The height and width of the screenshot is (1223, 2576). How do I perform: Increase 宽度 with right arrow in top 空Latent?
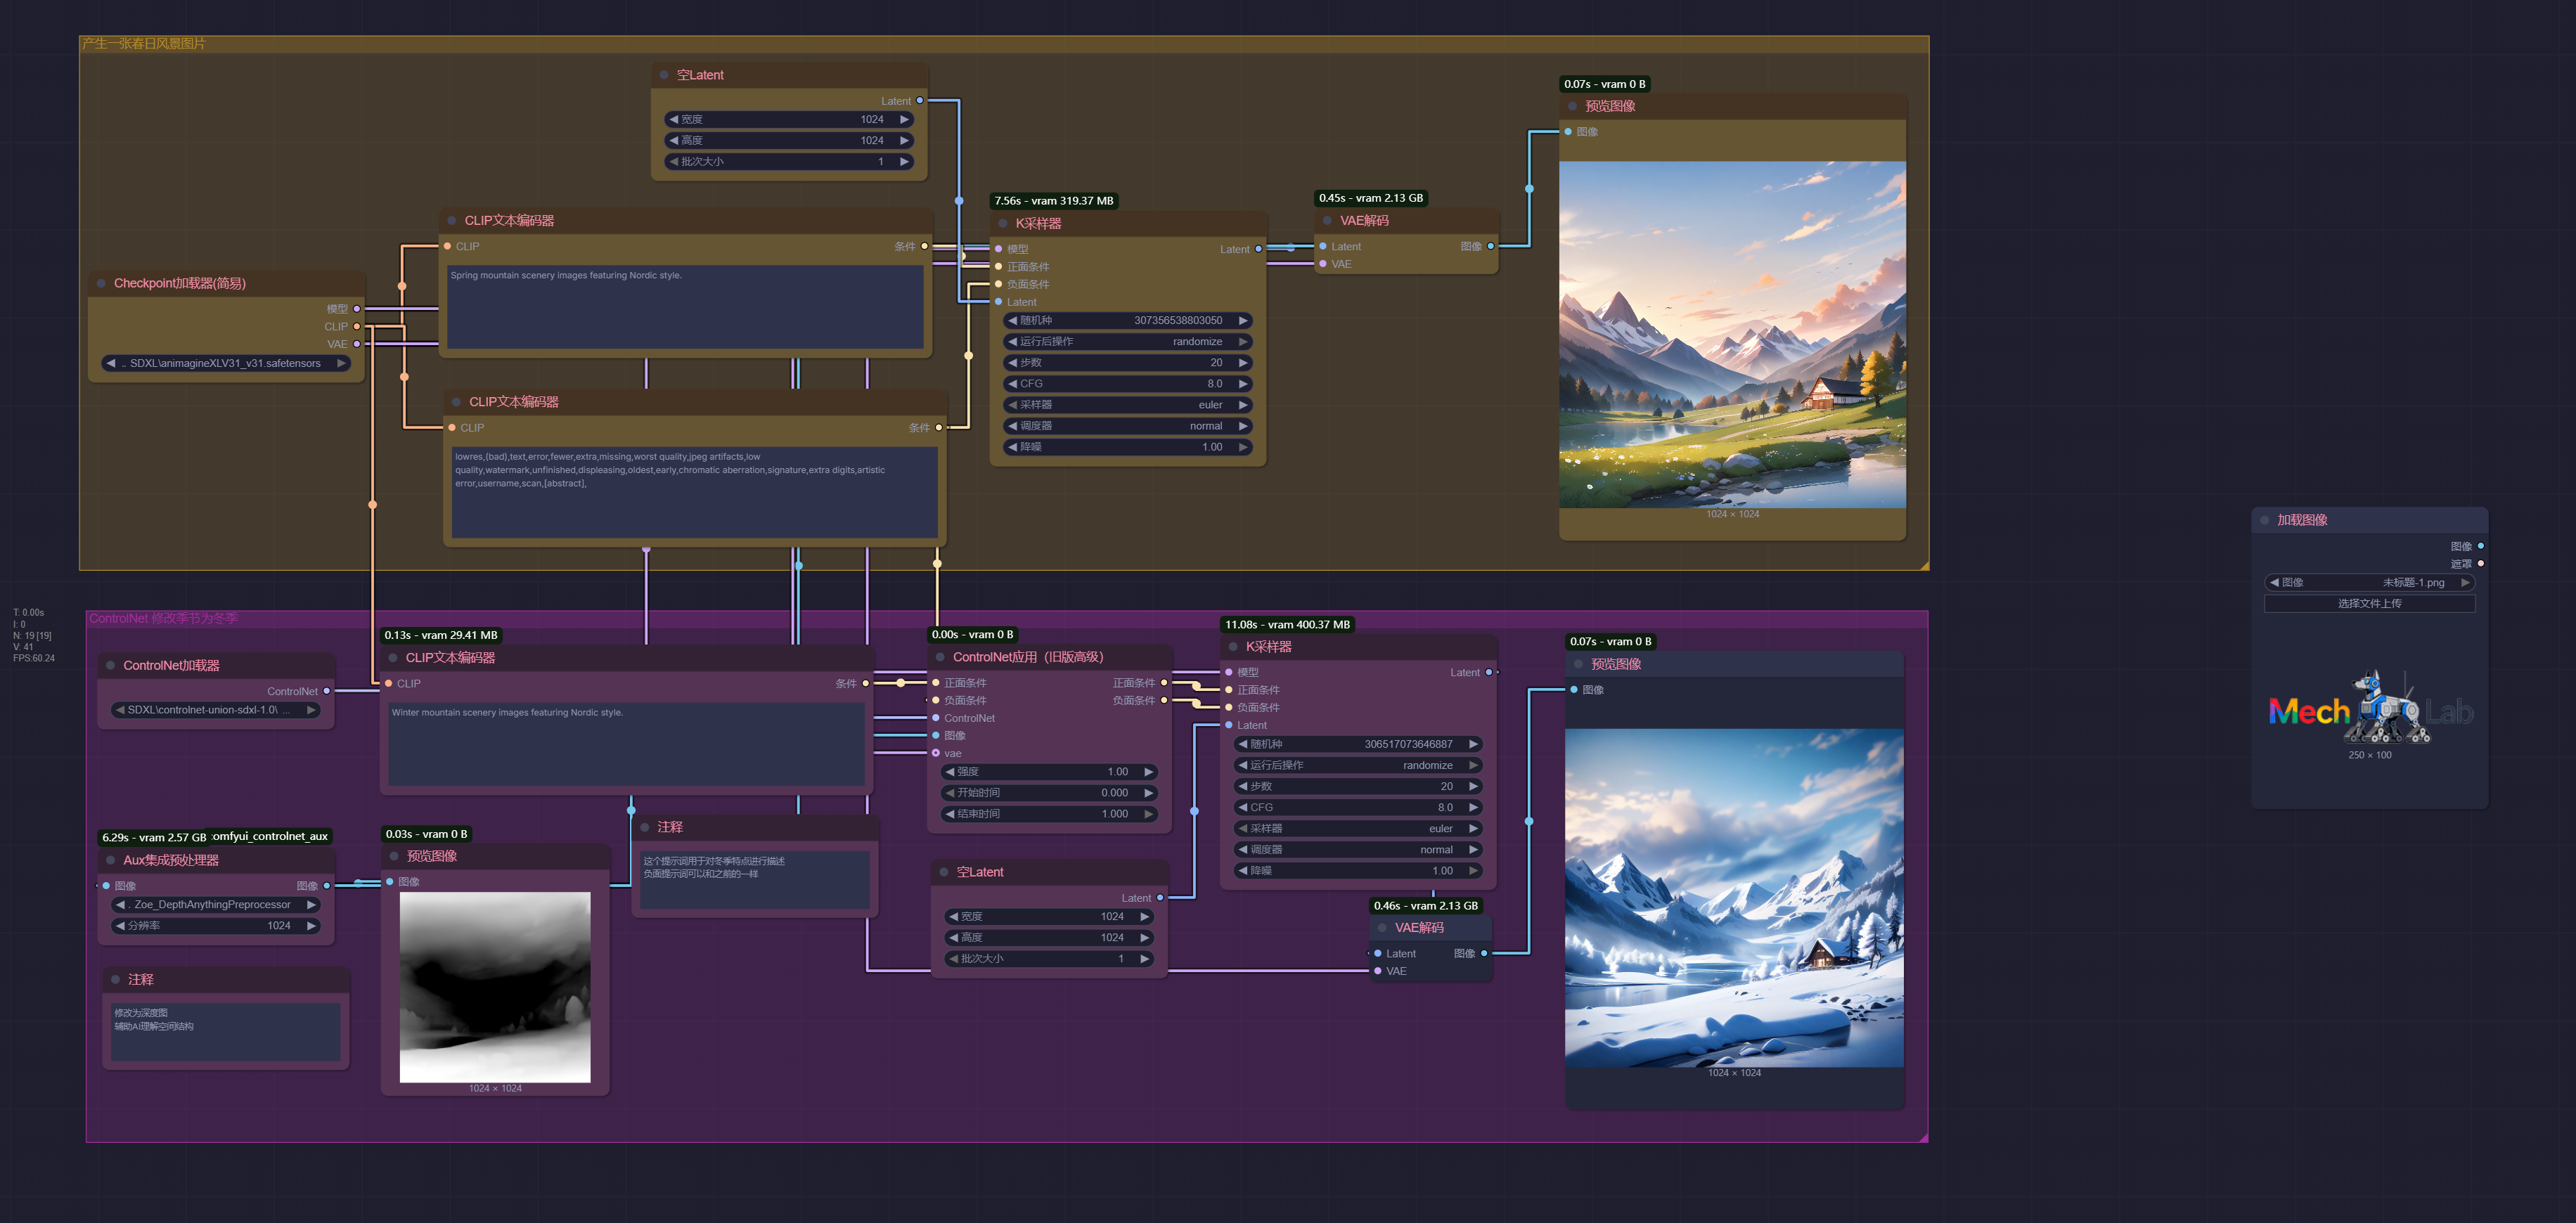coord(904,119)
